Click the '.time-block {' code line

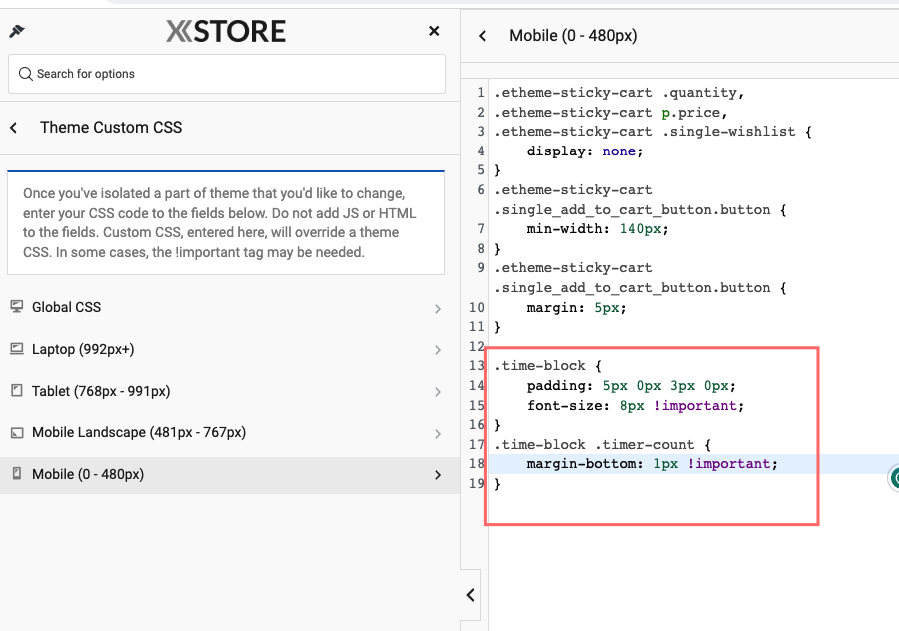(x=548, y=366)
